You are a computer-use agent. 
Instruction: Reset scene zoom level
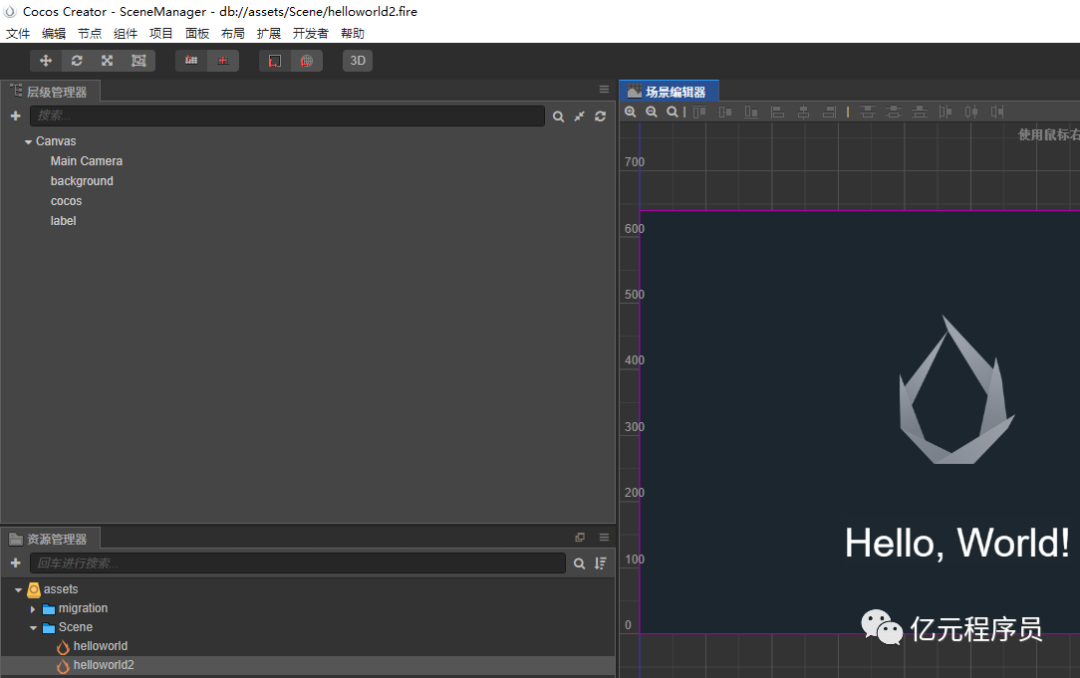tap(672, 112)
